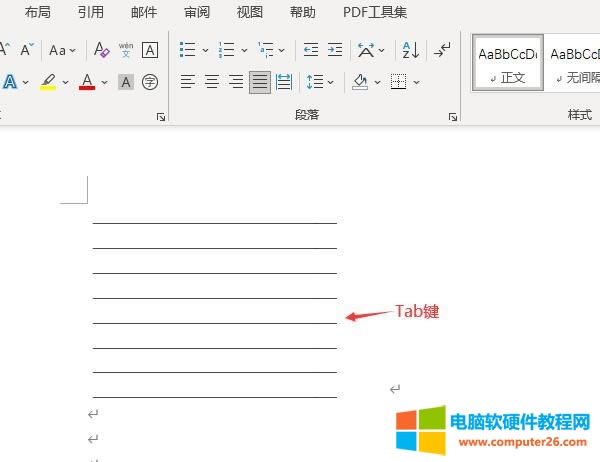Click the A-Z Sort icon
Viewport: 600px width, 462px height.
[410, 50]
